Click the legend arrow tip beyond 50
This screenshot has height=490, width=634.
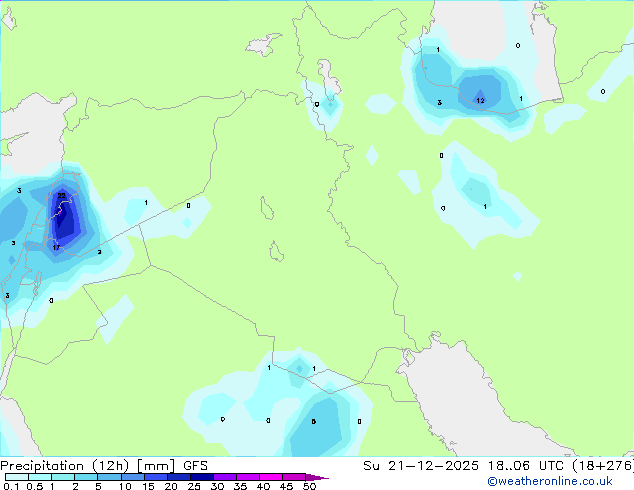coord(317,477)
